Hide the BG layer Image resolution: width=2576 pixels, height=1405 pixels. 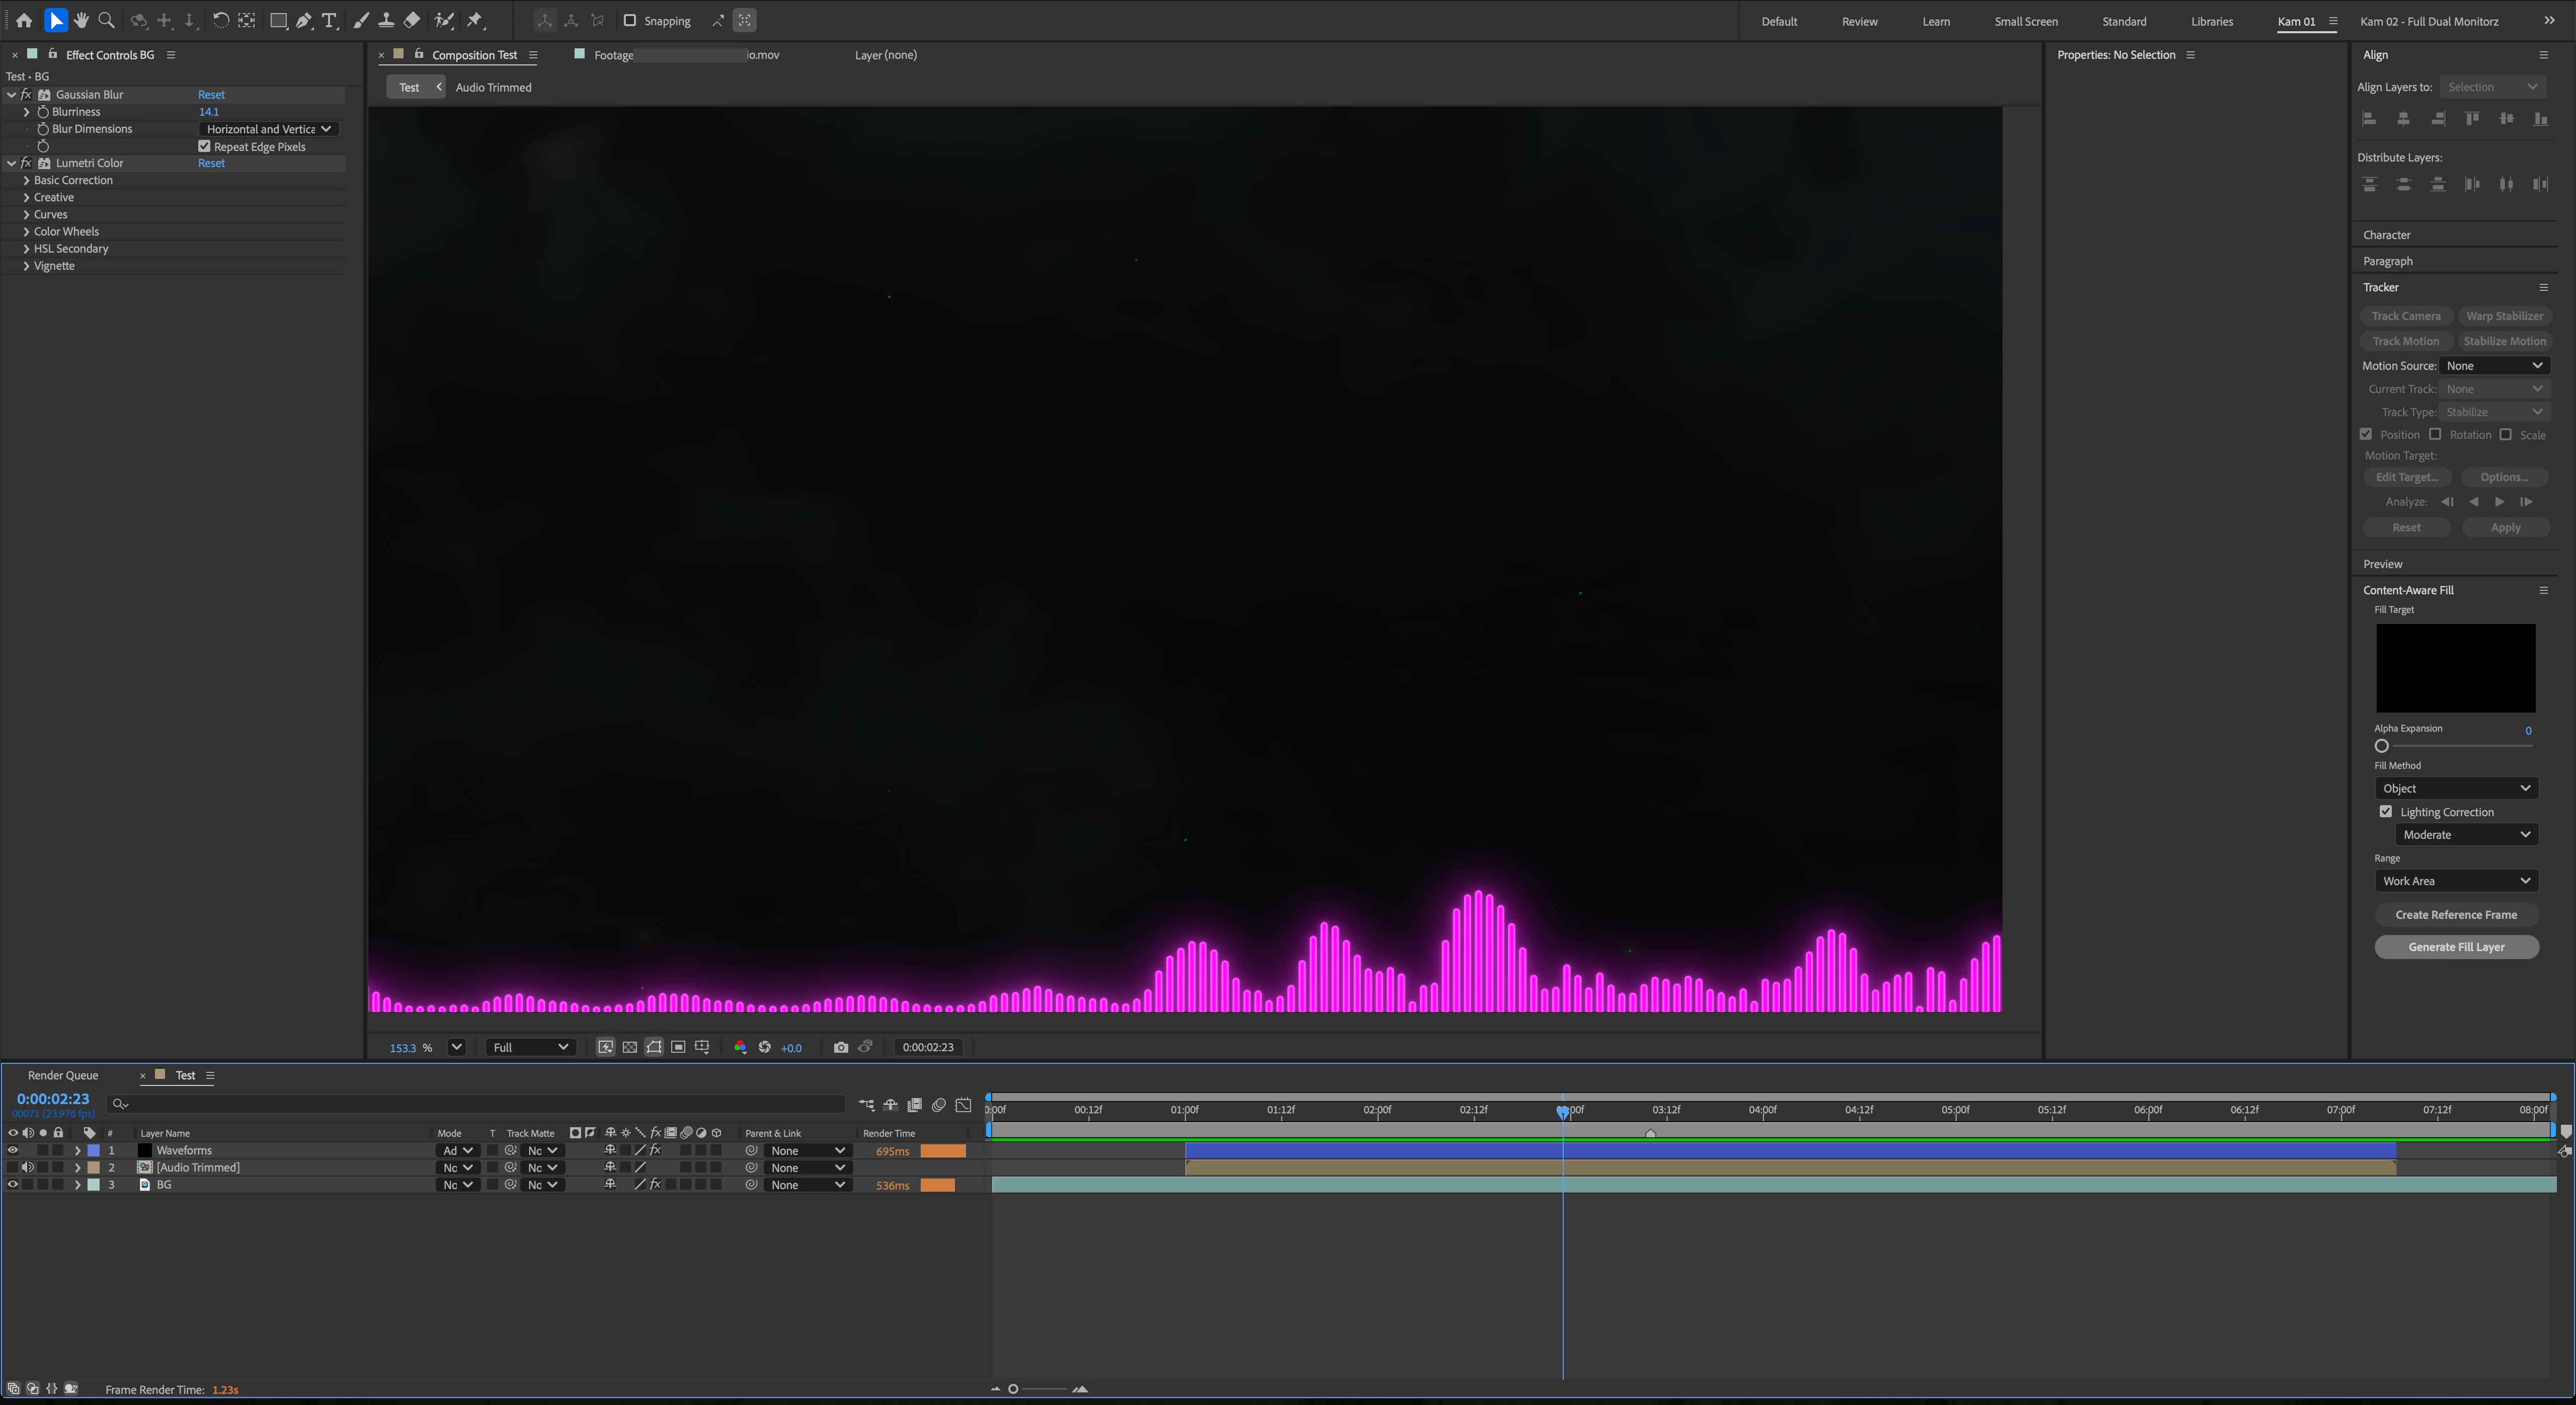[x=13, y=1184]
